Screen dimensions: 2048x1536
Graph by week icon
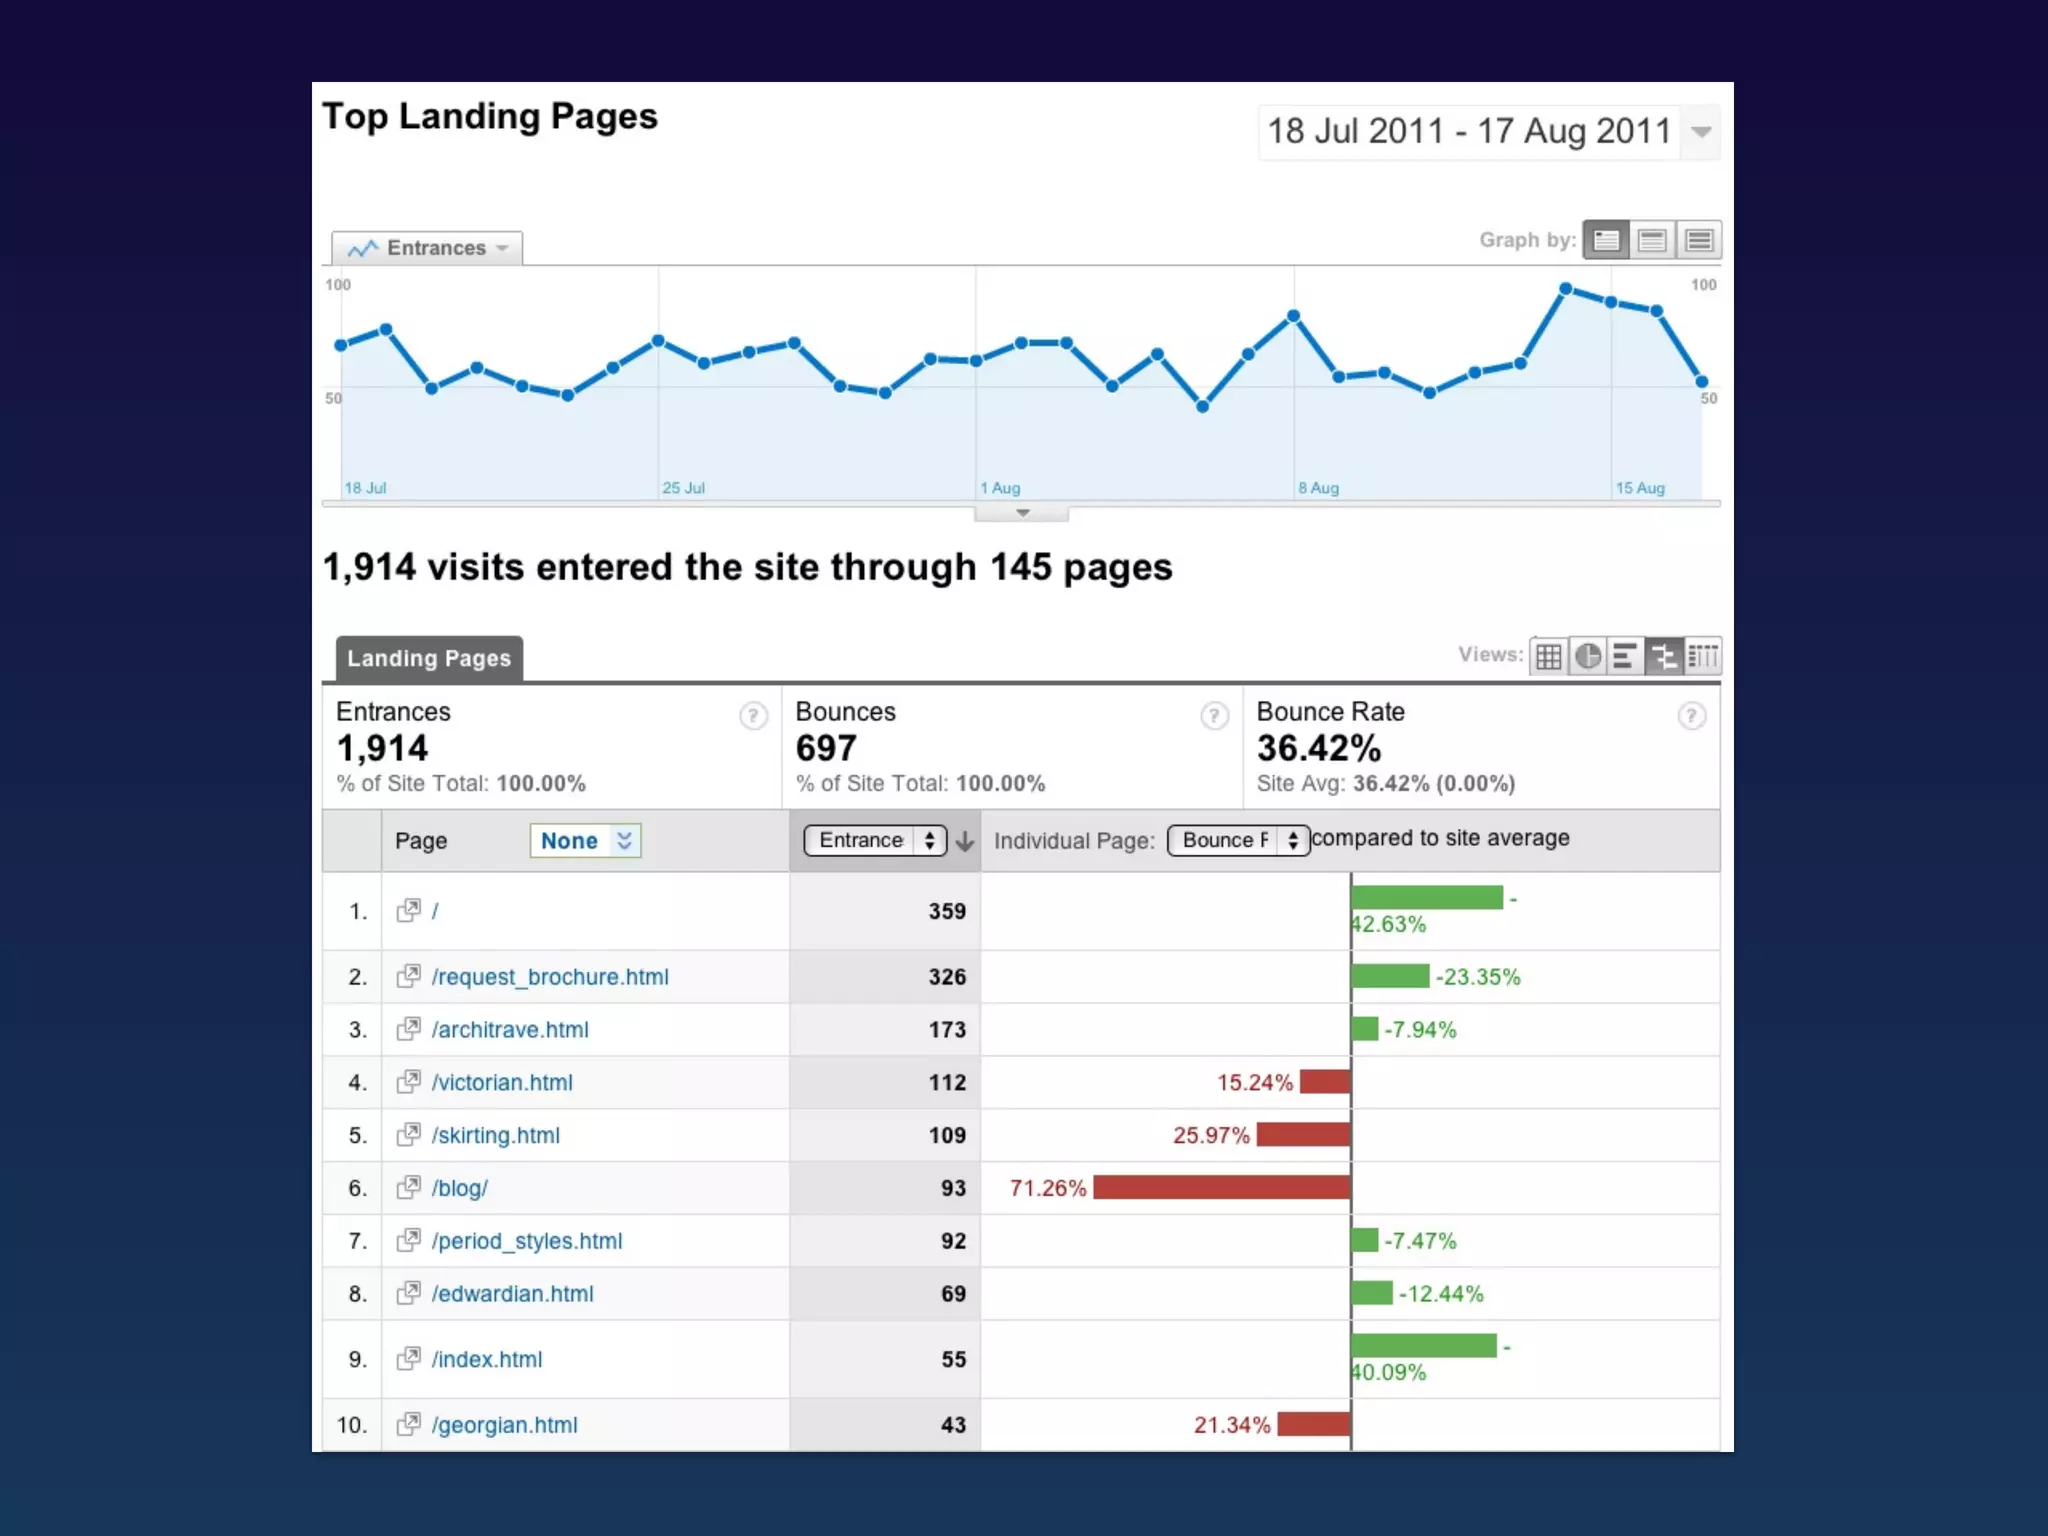point(1652,240)
